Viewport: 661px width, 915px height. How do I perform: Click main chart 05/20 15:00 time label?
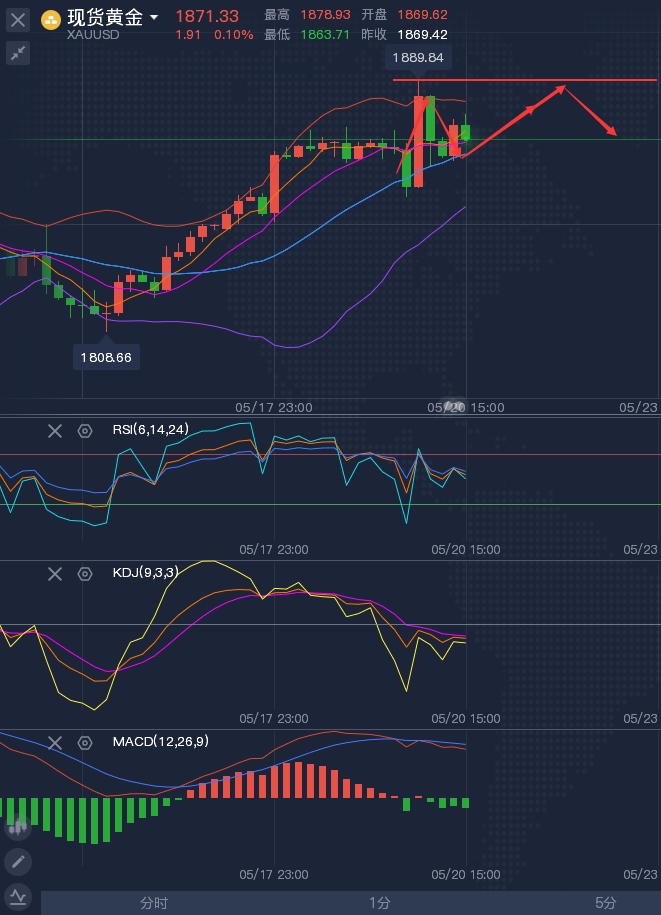466,407
